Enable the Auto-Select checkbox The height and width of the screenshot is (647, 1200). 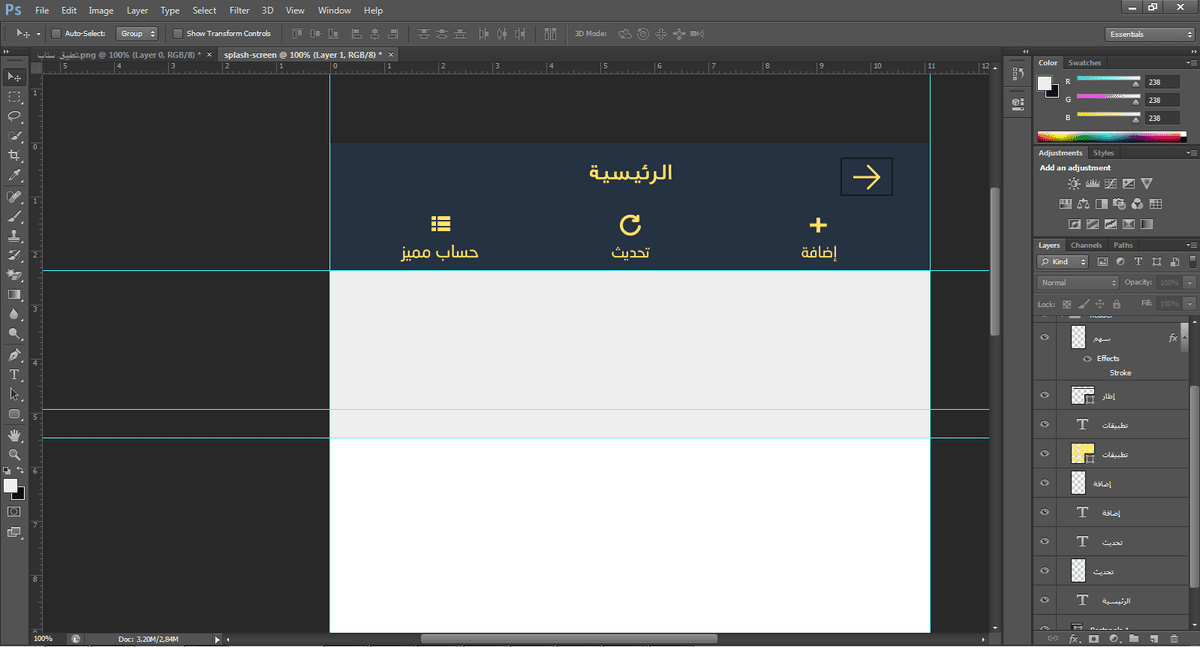tap(57, 33)
